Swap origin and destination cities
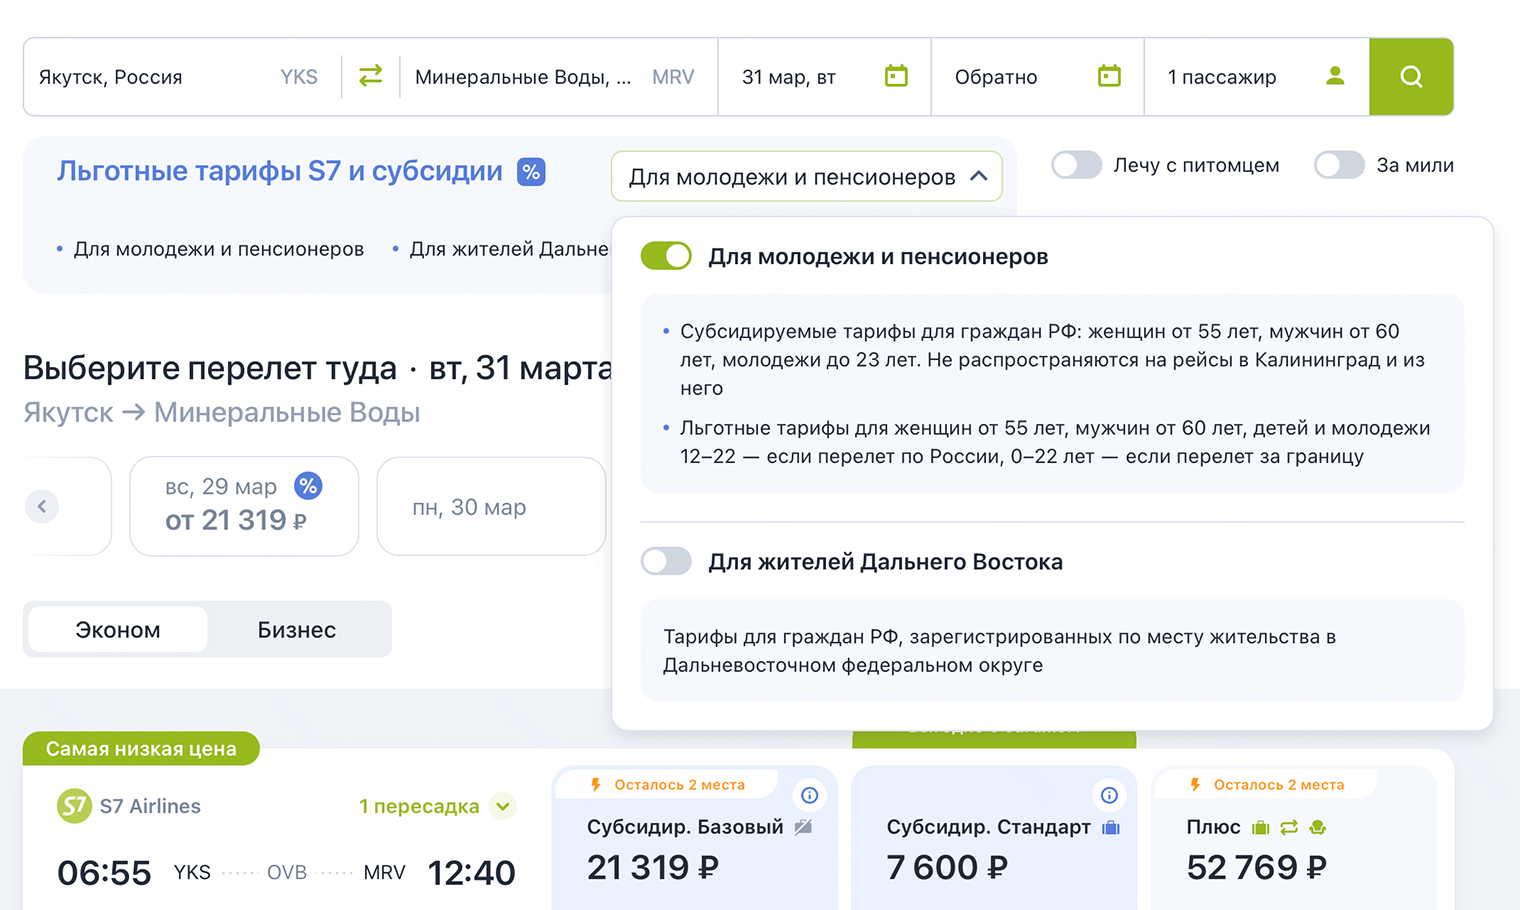This screenshot has width=1520, height=910. [370, 76]
